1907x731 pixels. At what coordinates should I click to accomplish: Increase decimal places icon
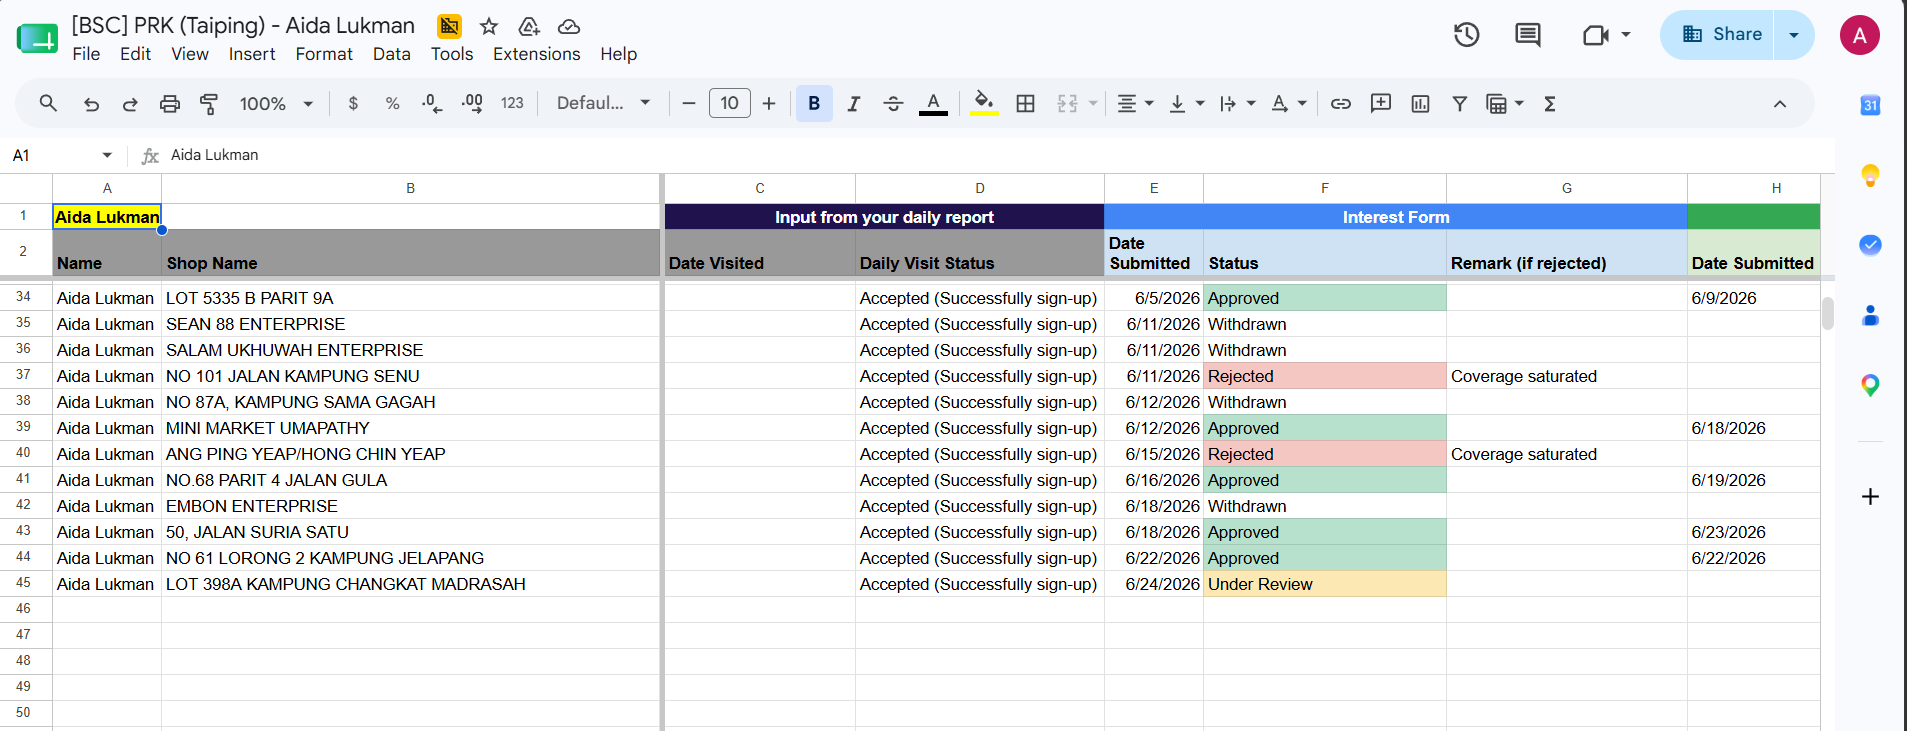[472, 103]
